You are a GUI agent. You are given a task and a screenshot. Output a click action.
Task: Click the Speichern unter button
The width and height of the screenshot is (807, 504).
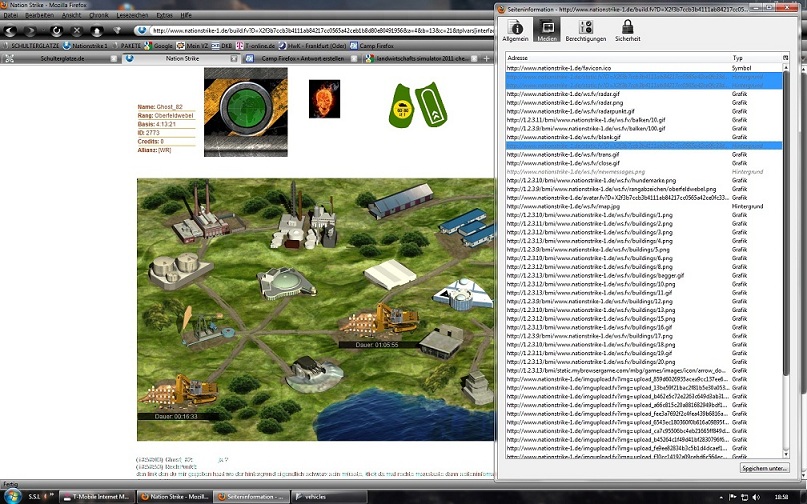[x=765, y=468]
